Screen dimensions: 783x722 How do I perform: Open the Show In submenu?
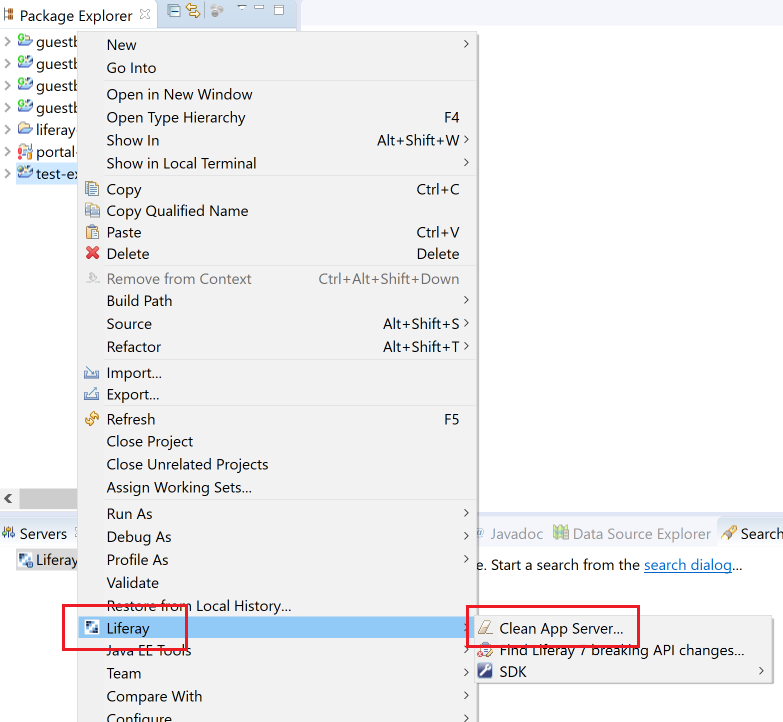(277, 140)
